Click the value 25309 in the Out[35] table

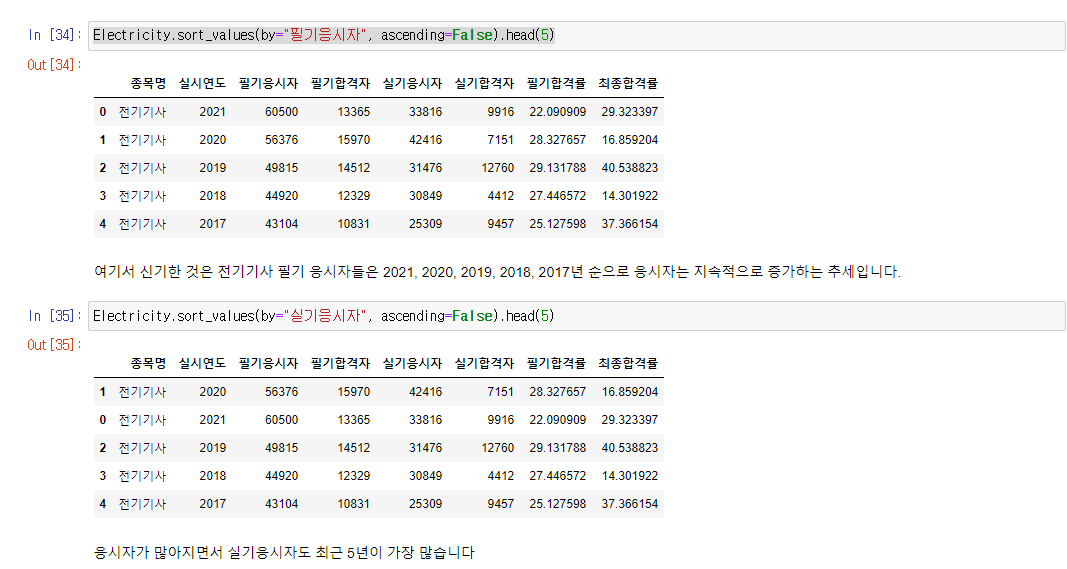(x=425, y=504)
